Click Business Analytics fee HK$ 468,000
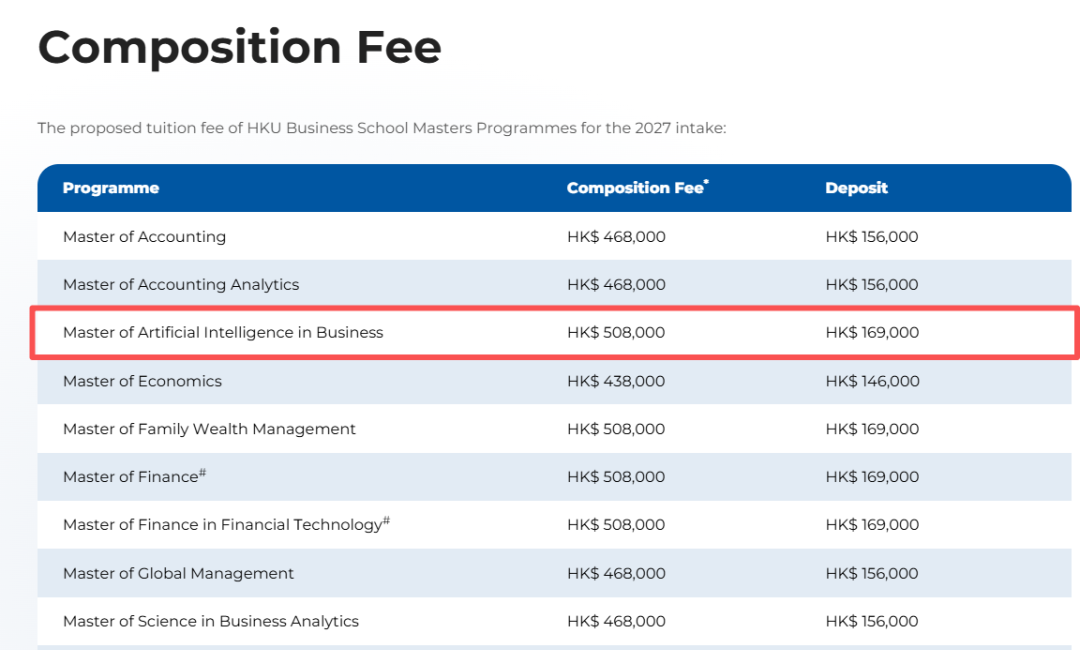Image resolution: width=1080 pixels, height=650 pixels. [x=616, y=621]
